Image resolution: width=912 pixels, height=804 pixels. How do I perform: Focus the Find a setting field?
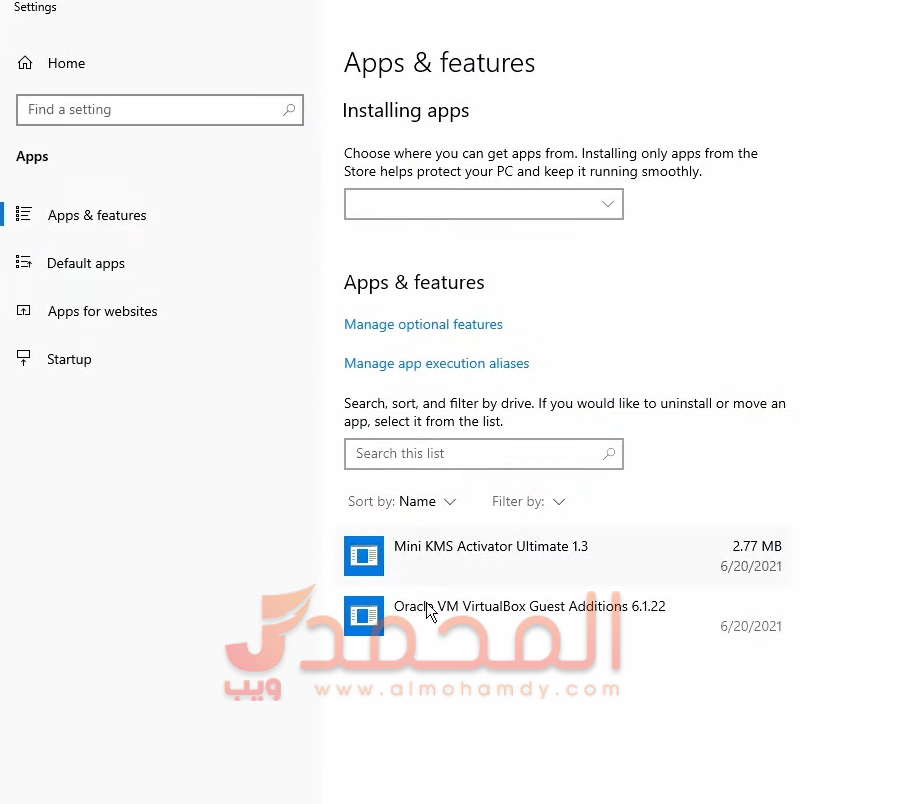click(159, 109)
